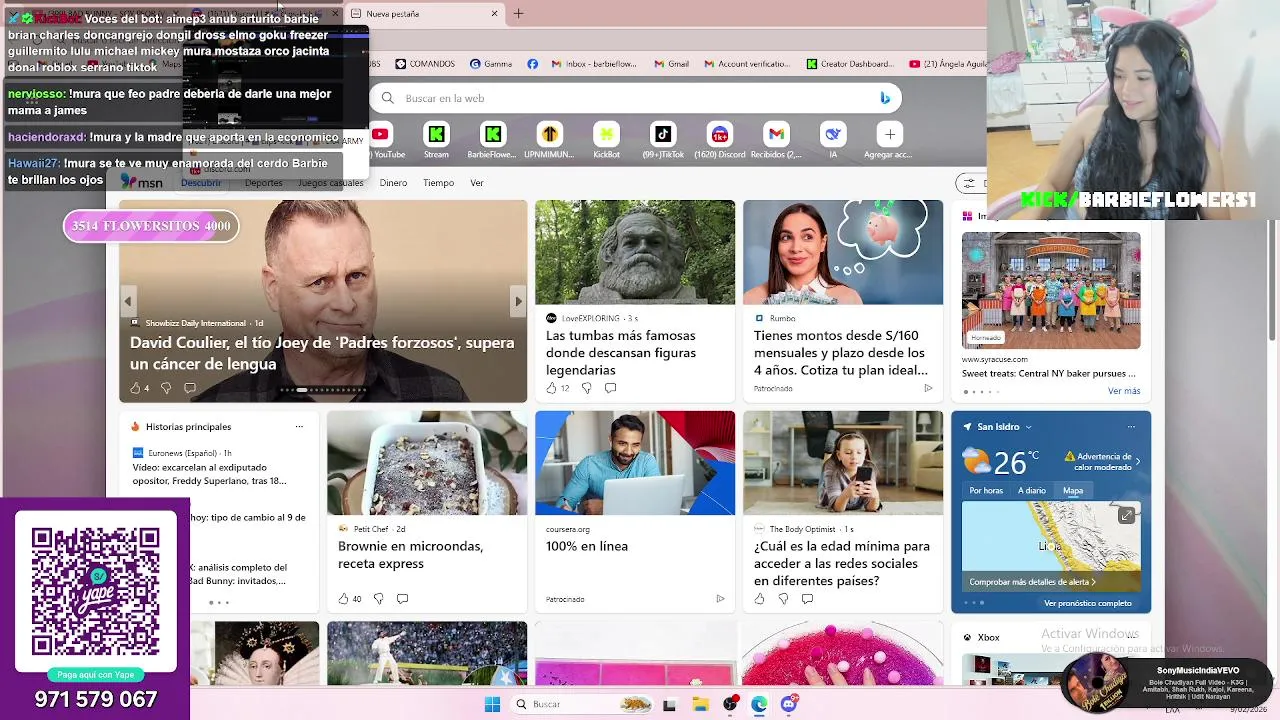
Task: Open Gamma bookmark
Action: pos(490,64)
